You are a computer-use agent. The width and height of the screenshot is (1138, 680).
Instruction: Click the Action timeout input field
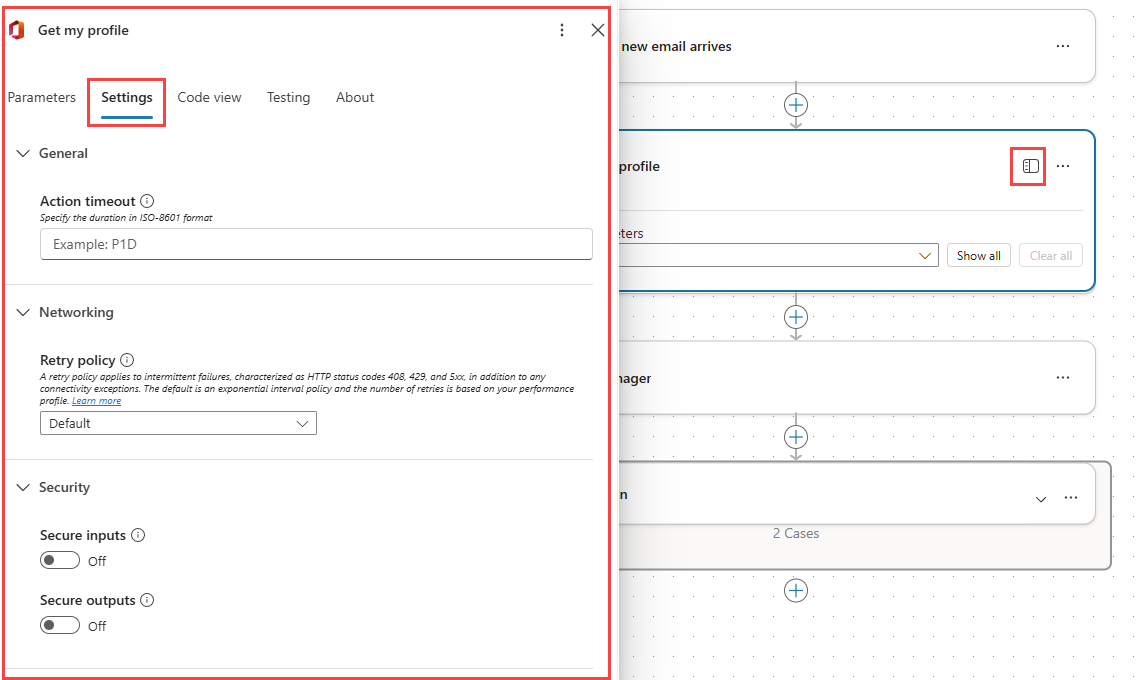pos(316,244)
